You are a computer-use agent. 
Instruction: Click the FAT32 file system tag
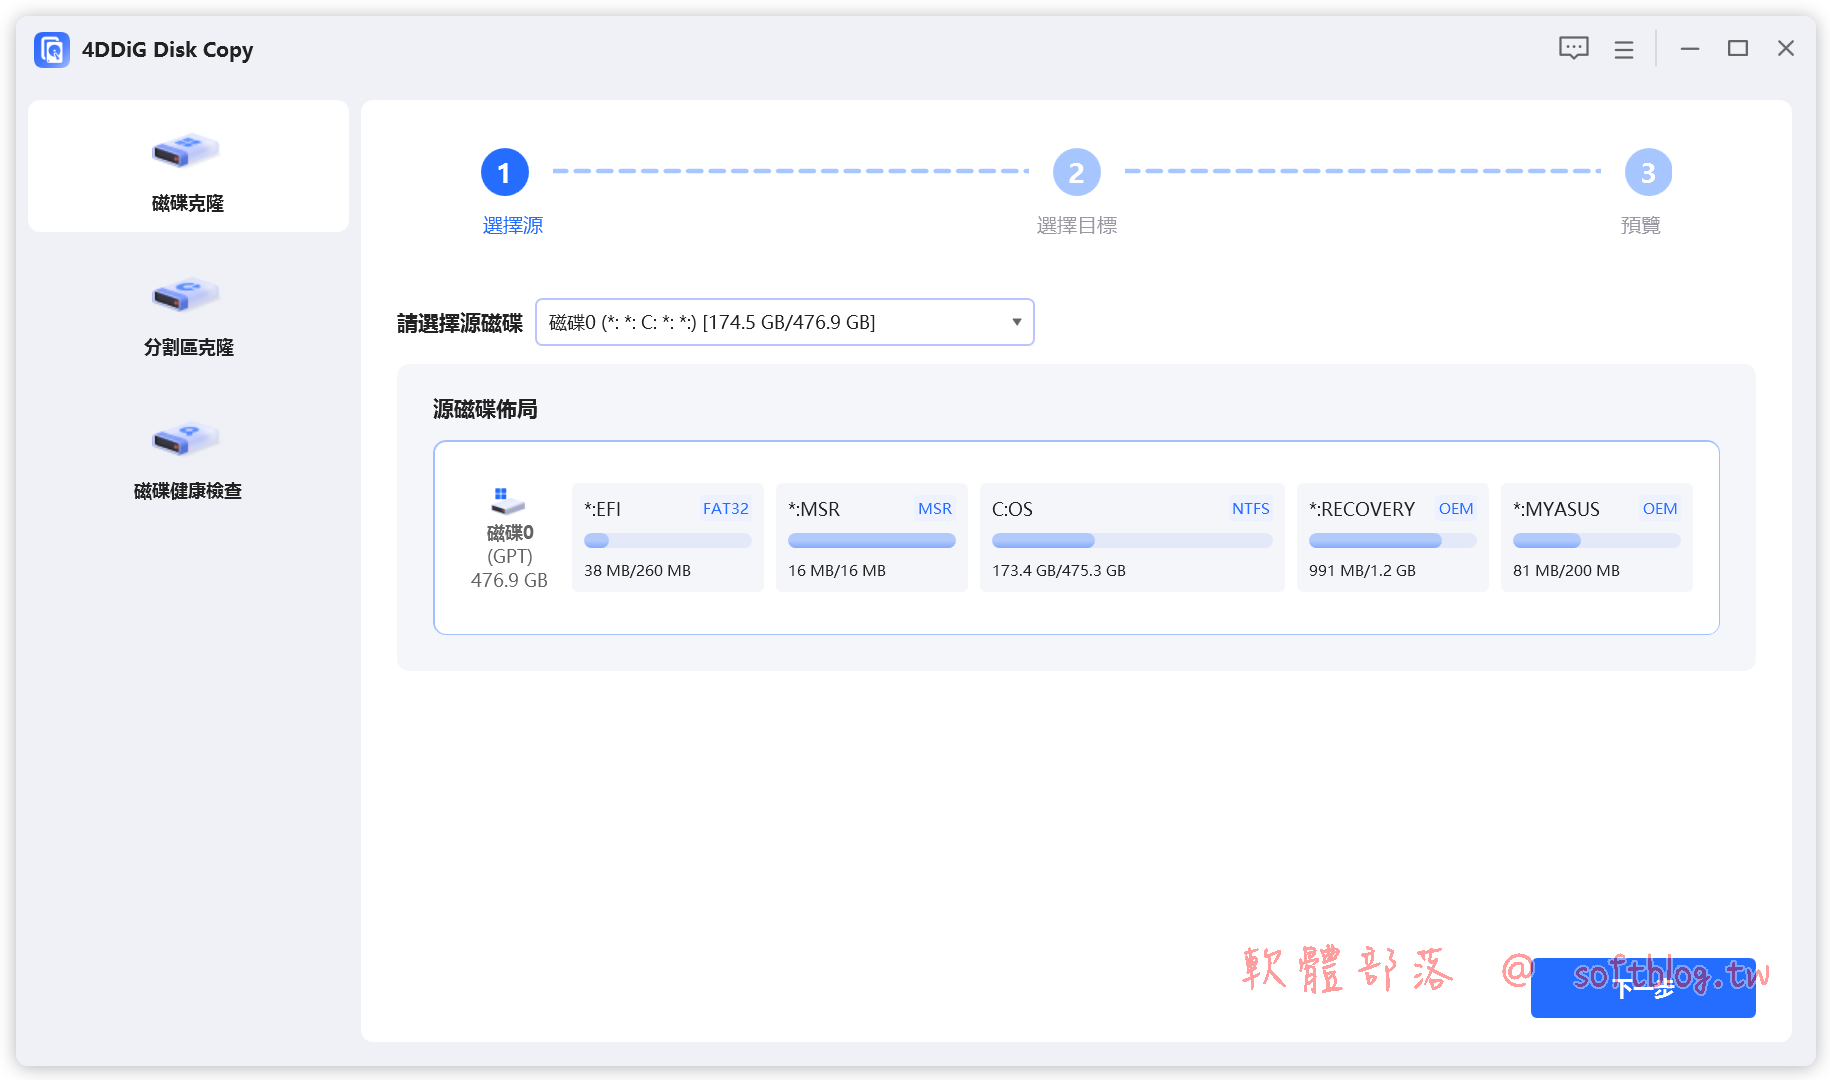pos(726,508)
